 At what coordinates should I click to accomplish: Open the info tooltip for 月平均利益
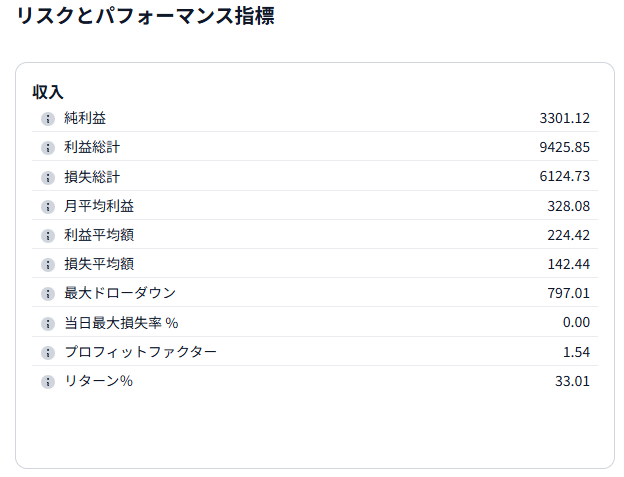(x=47, y=207)
